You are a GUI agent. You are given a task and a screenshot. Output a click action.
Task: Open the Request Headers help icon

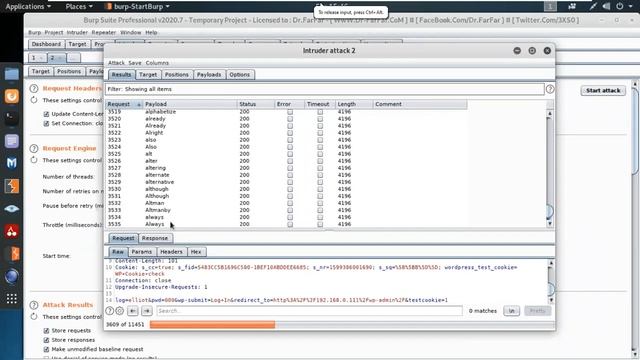[34, 88]
